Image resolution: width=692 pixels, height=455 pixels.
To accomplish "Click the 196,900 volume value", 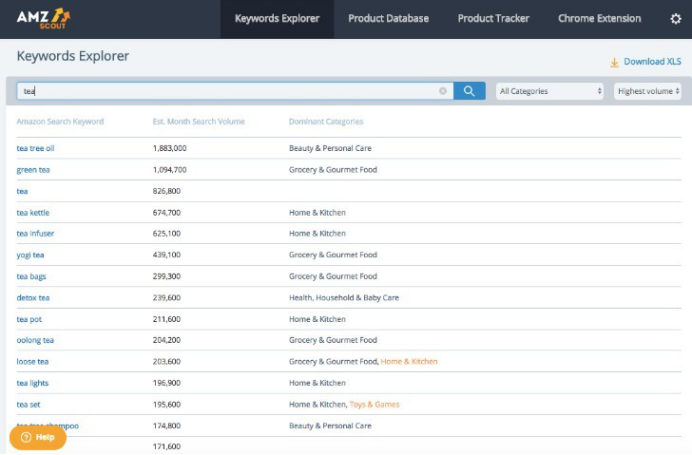I will [x=167, y=383].
